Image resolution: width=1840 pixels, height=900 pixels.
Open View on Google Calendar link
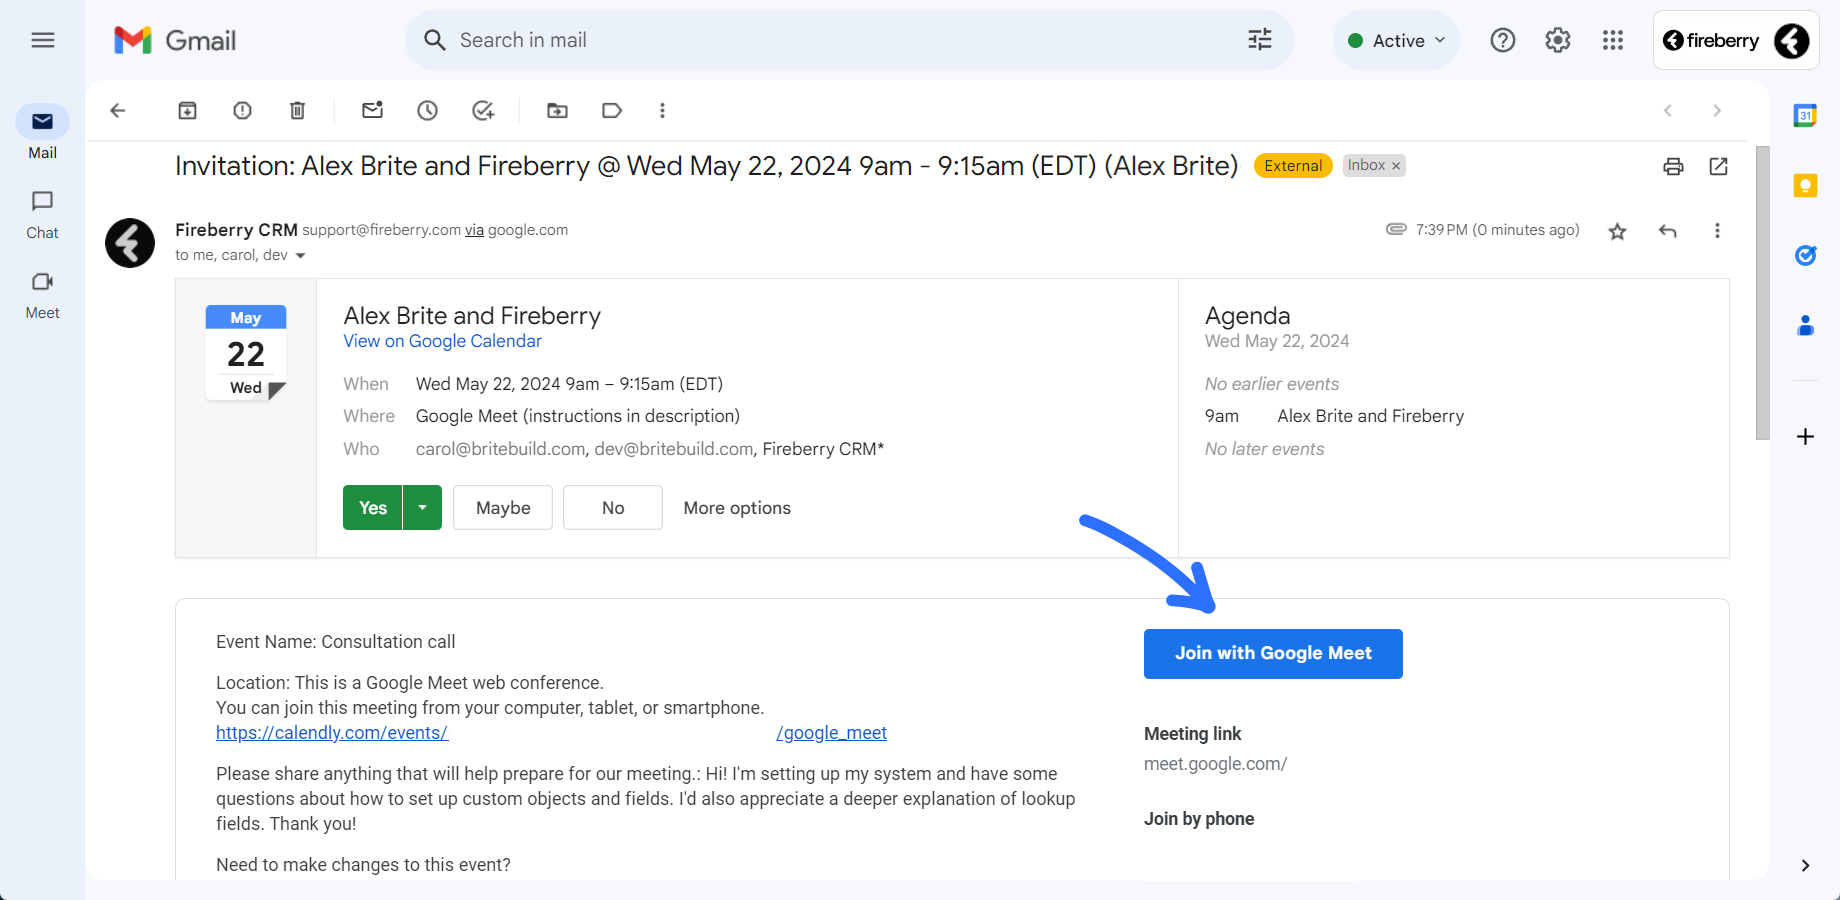point(442,341)
